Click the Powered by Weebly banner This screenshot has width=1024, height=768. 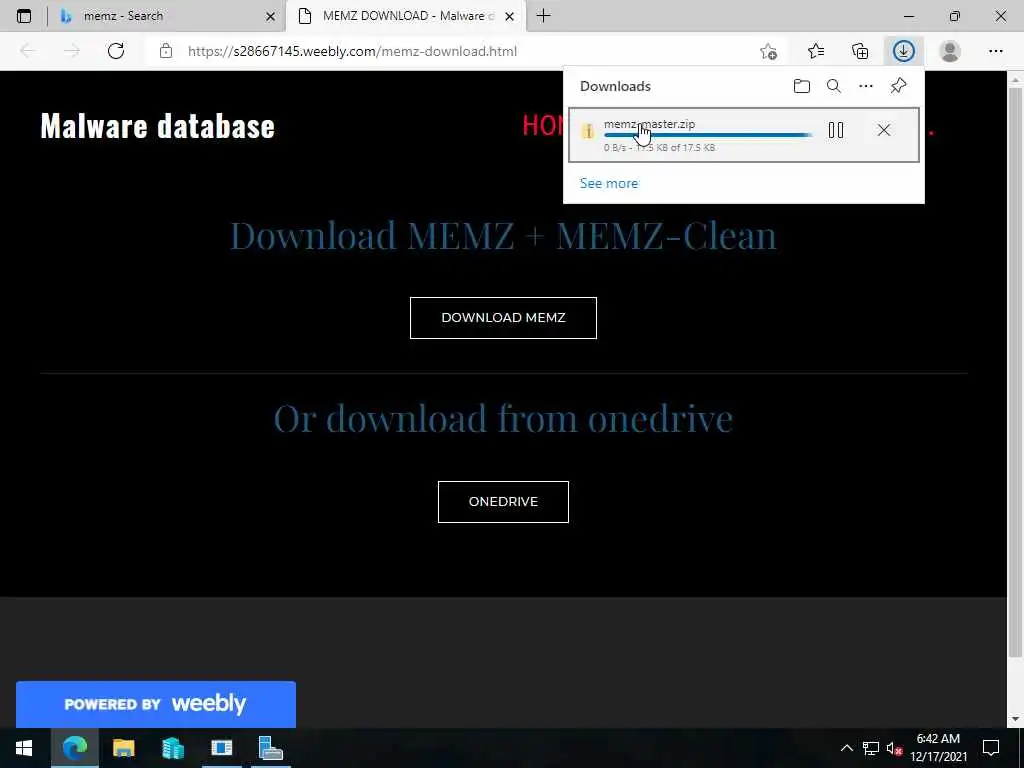(x=155, y=704)
